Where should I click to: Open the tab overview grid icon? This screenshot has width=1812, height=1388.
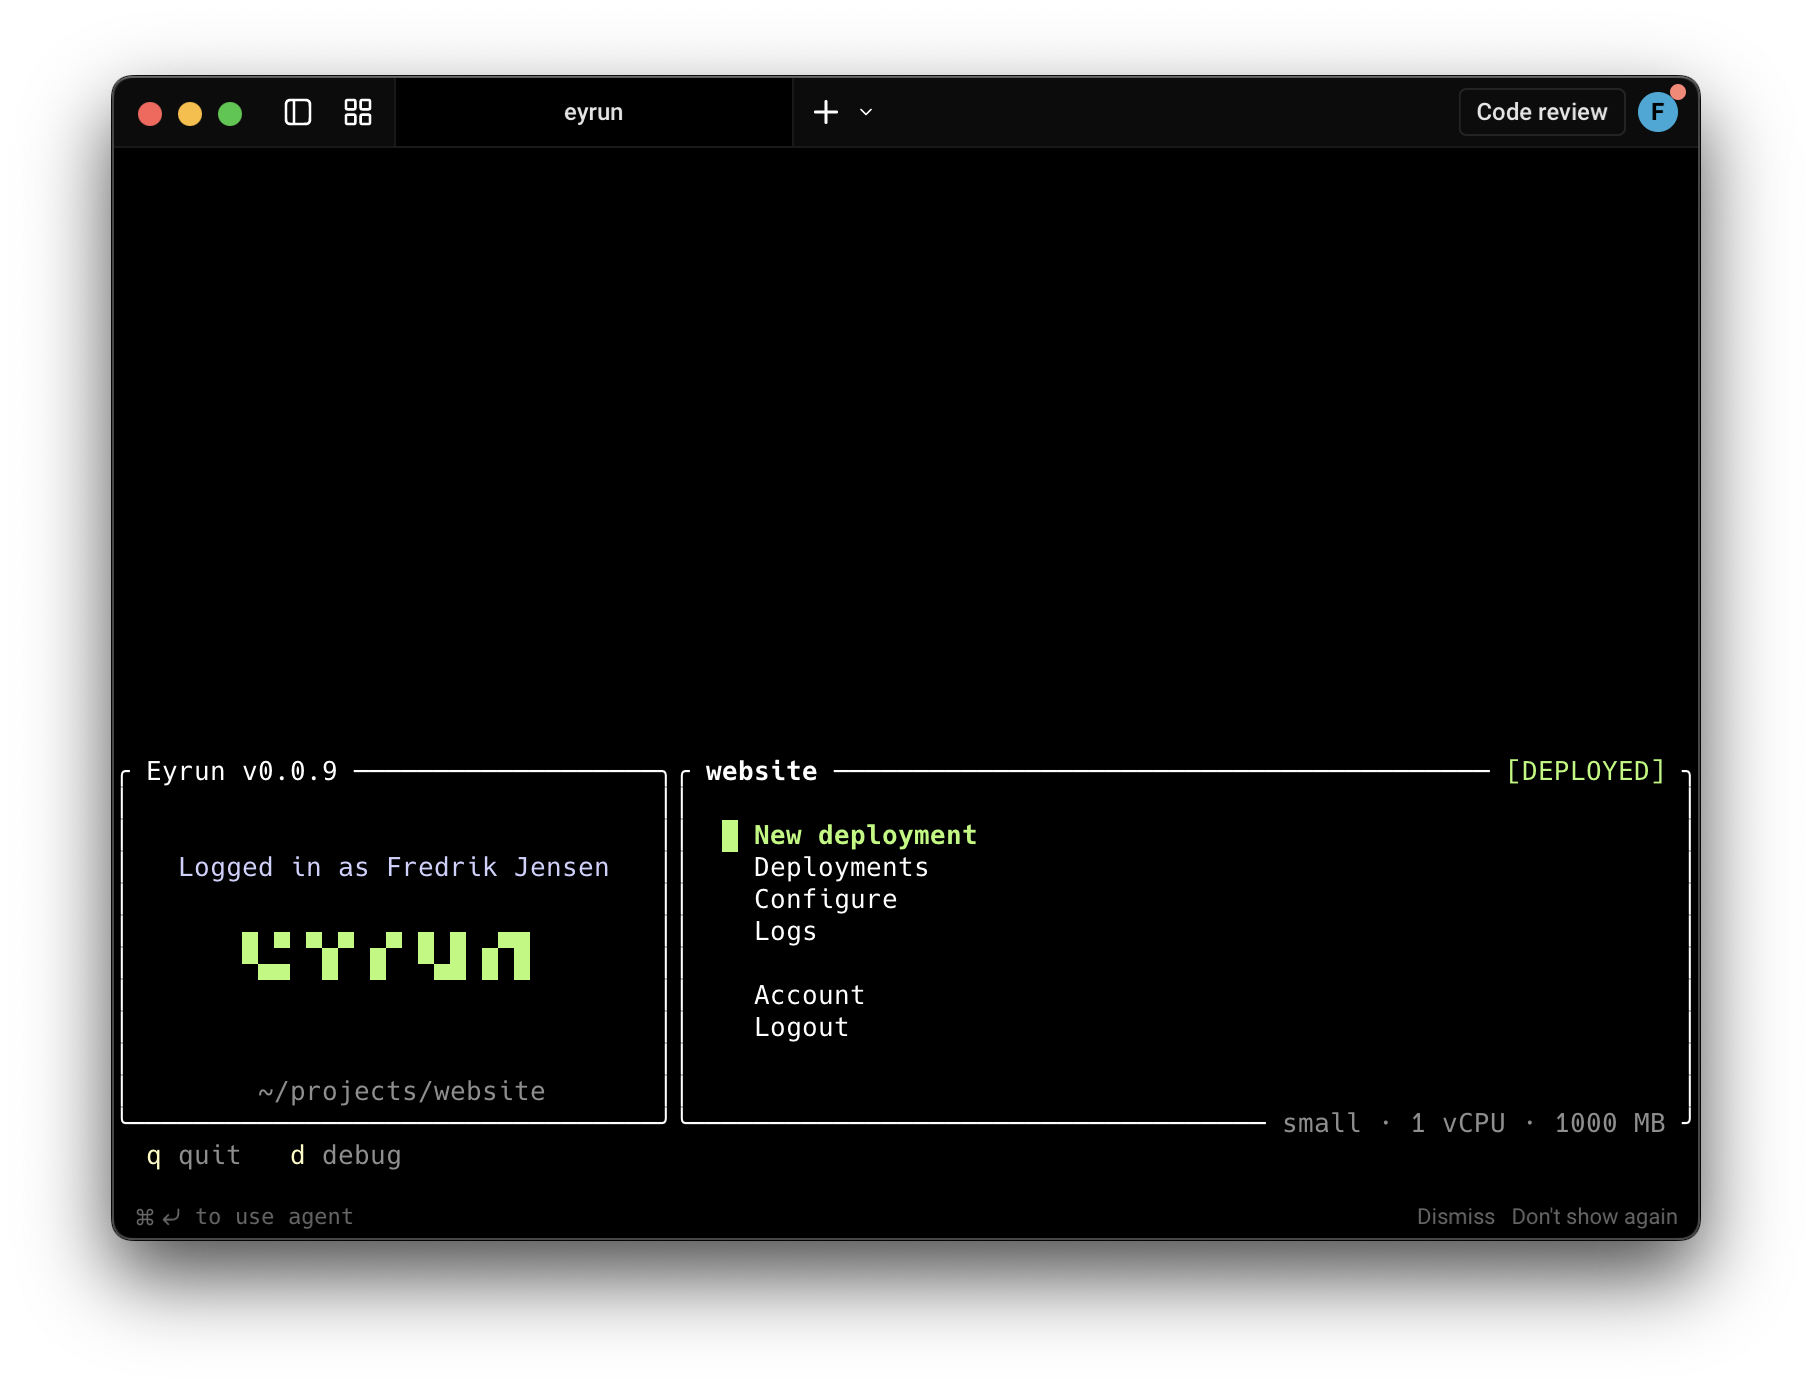click(x=357, y=113)
